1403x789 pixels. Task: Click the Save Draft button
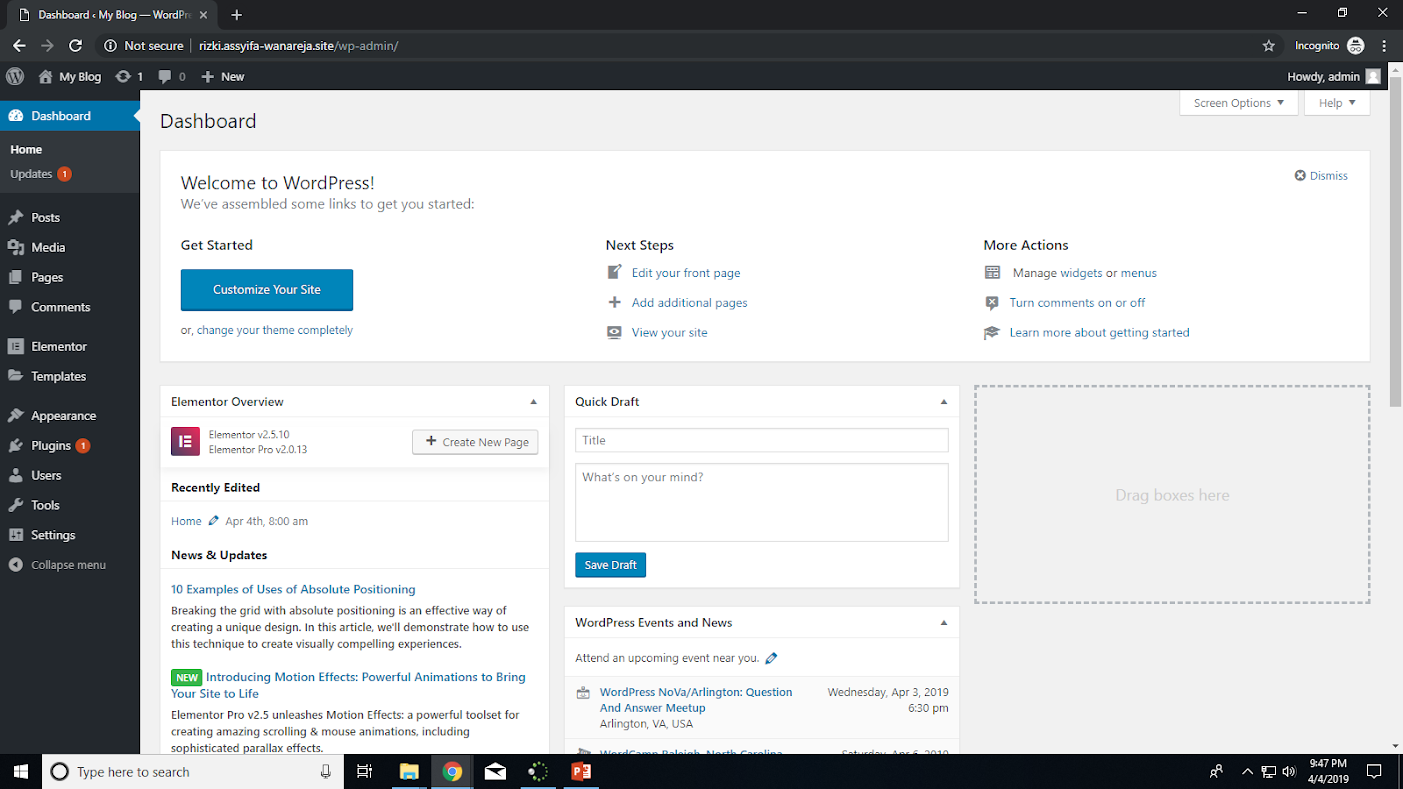point(611,565)
